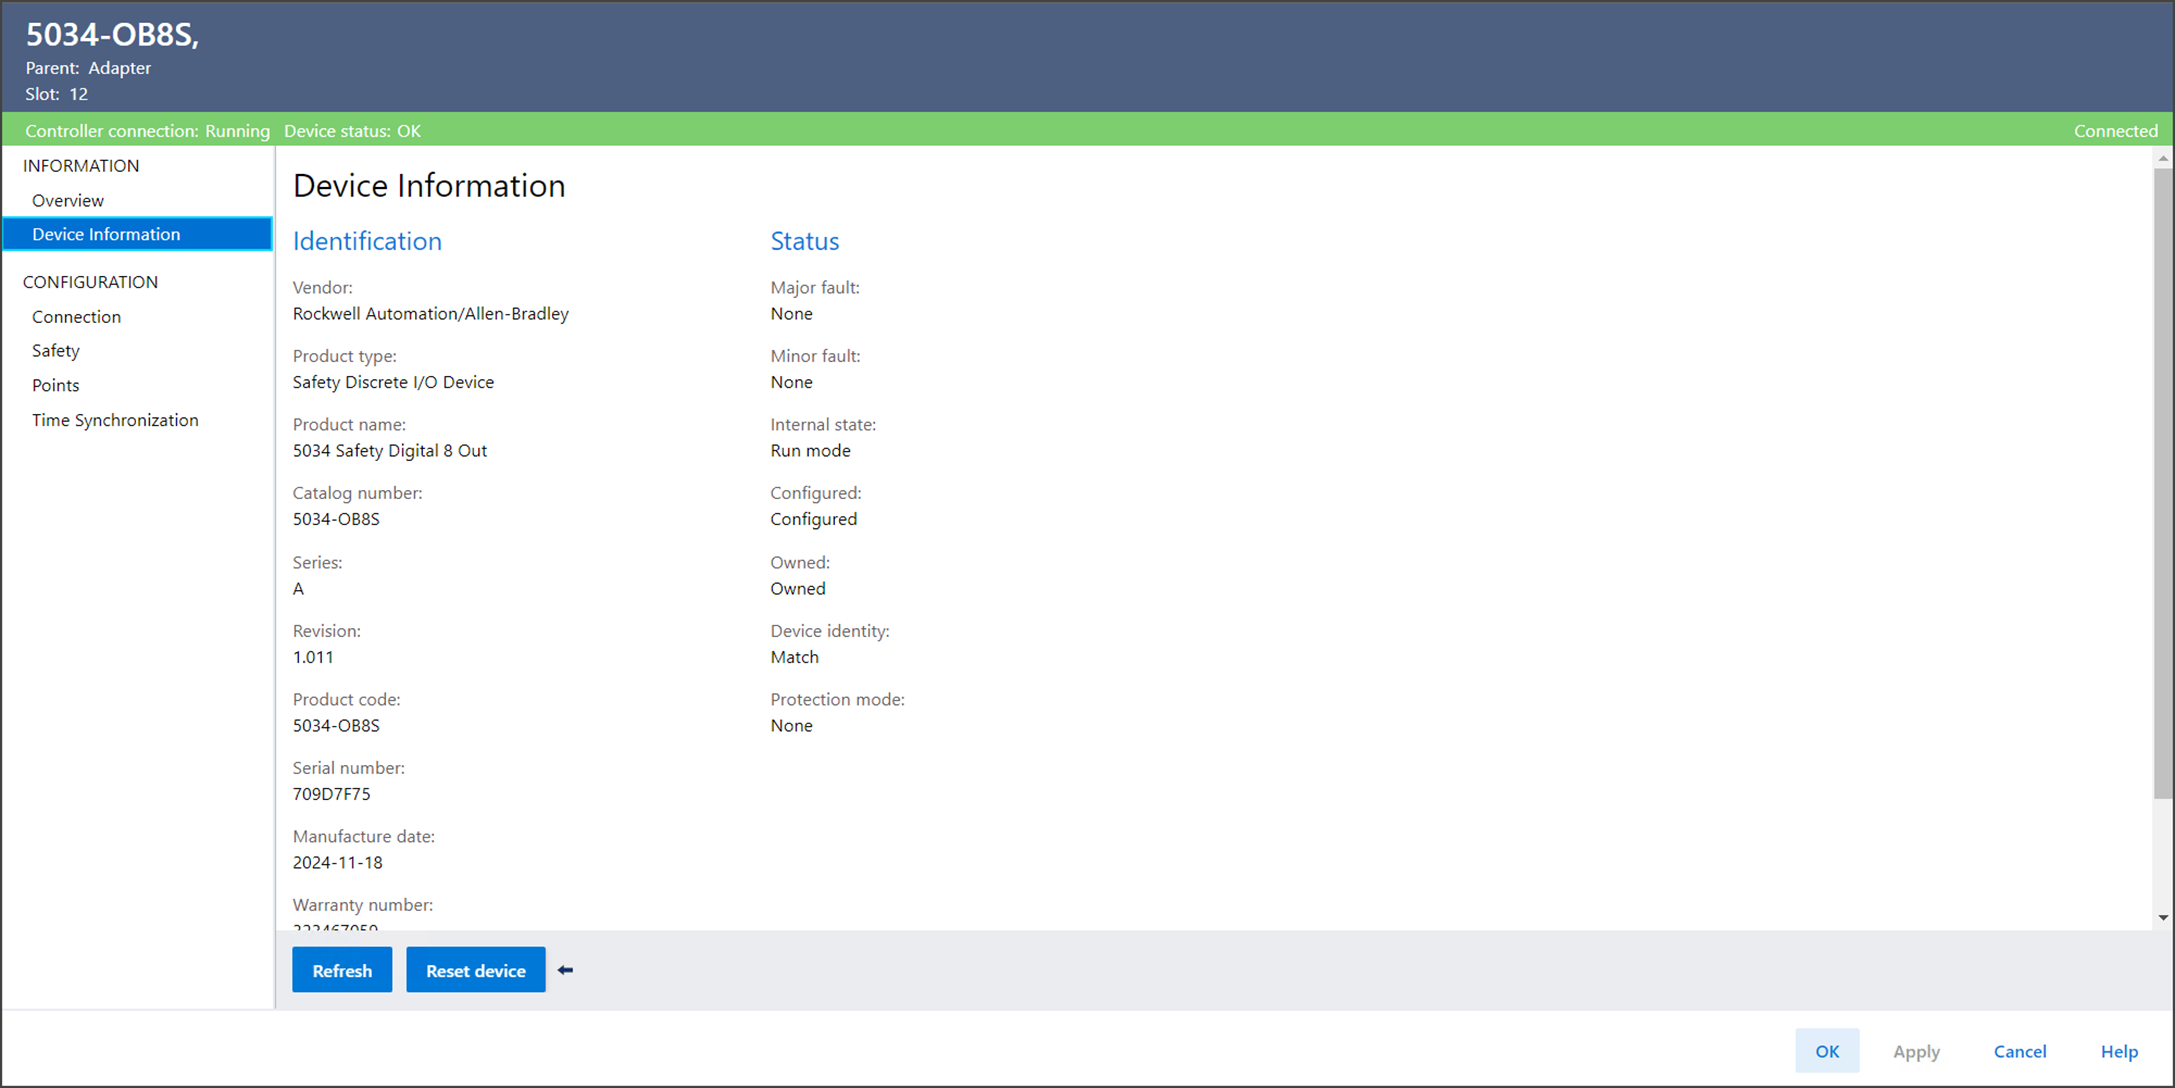Click the scrollbar down arrow
The width and height of the screenshot is (2175, 1088).
pyautogui.click(x=2163, y=917)
